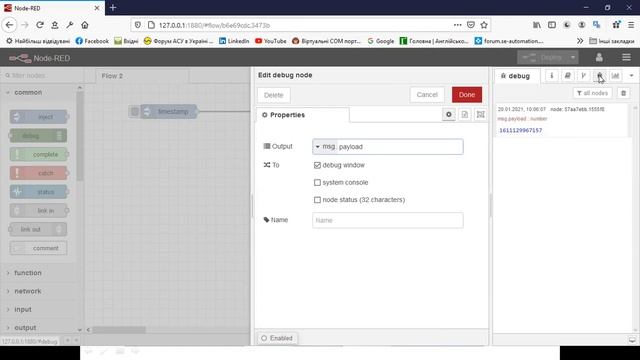Image resolution: width=640 pixels, height=360 pixels.
Task: Reload the current browser page
Action: click(40, 25)
